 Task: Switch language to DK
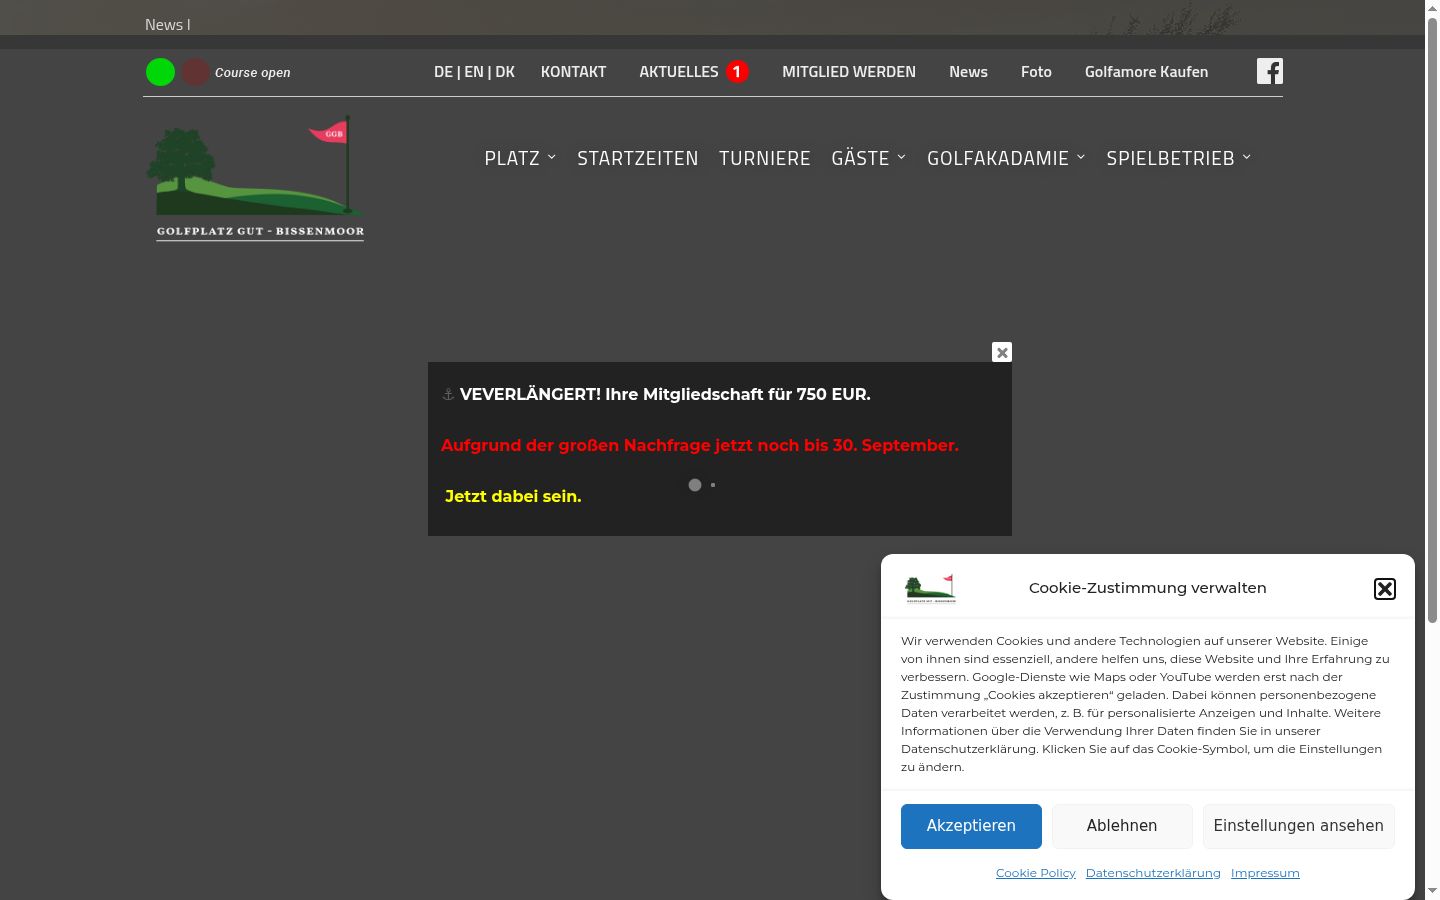505,72
